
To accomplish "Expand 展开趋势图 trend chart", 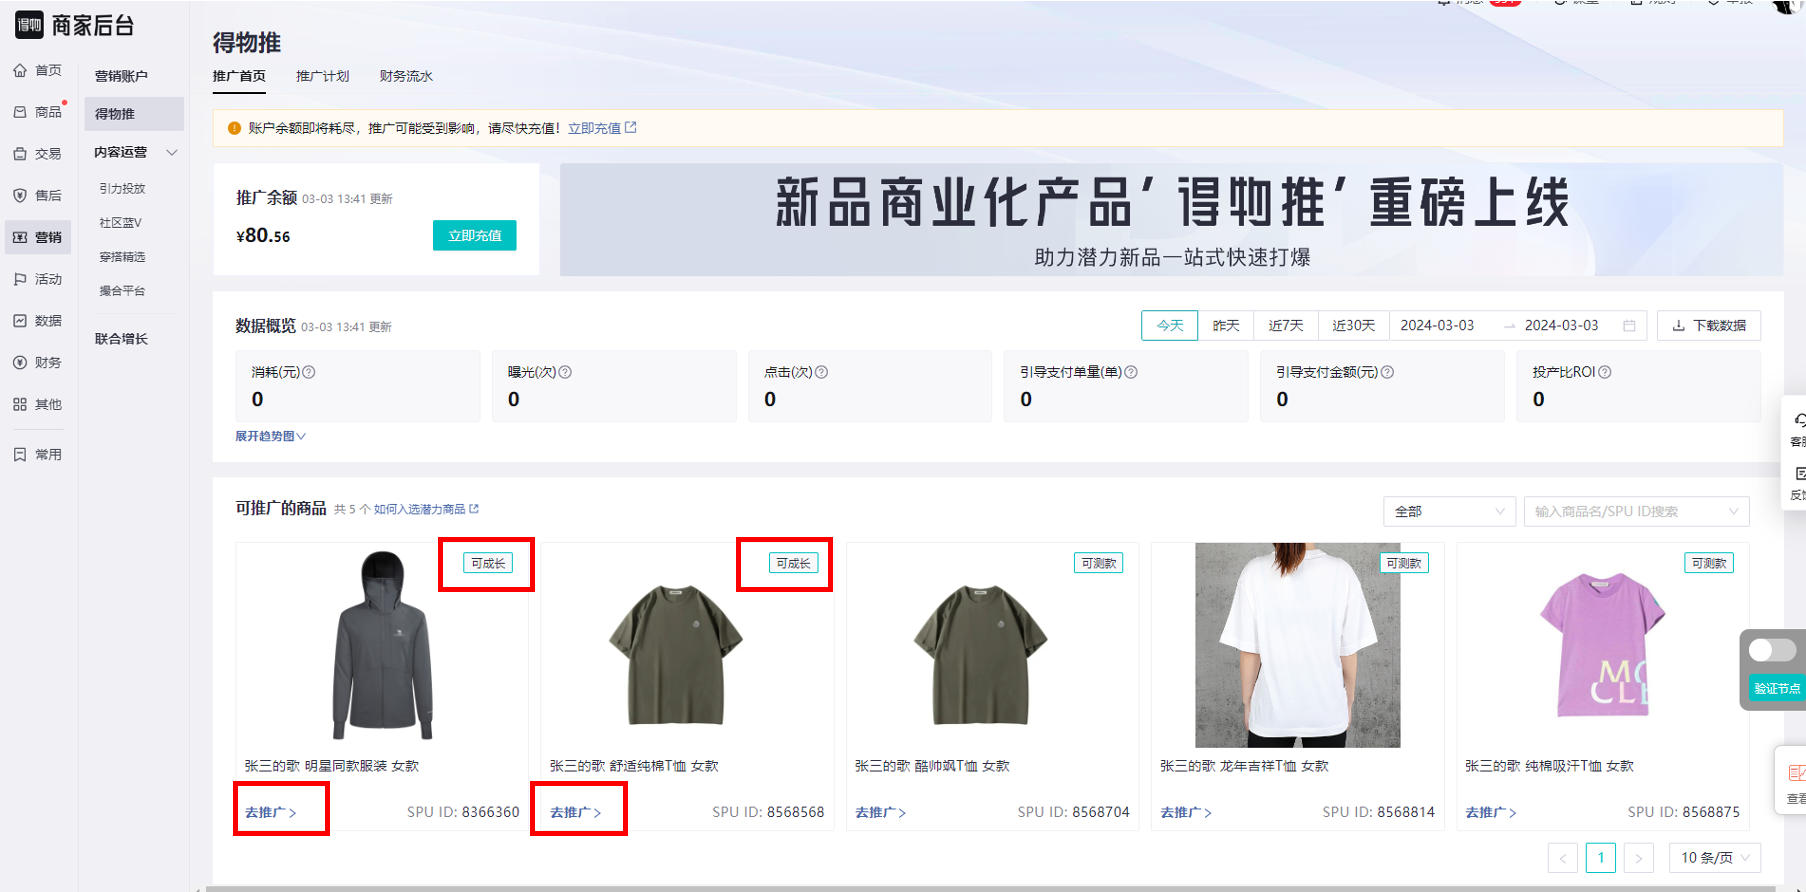I will click(270, 436).
